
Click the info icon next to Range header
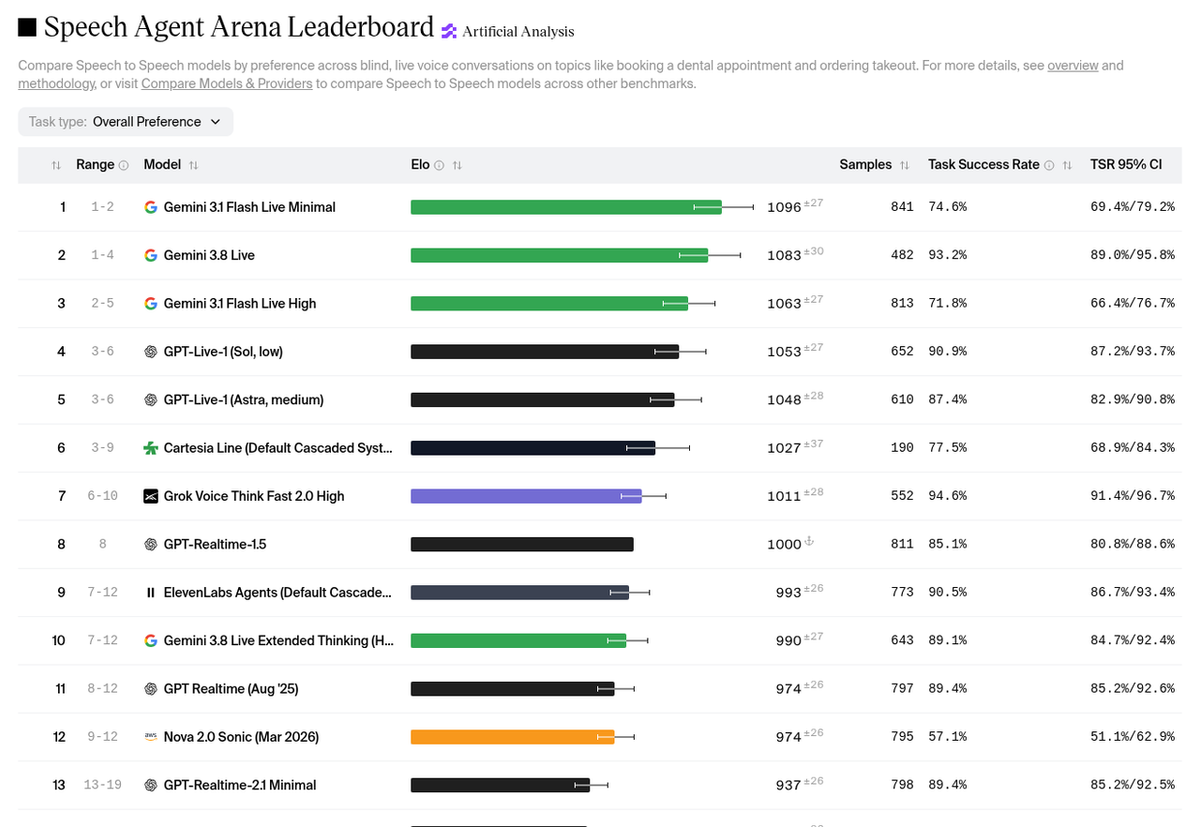pyautogui.click(x=124, y=165)
